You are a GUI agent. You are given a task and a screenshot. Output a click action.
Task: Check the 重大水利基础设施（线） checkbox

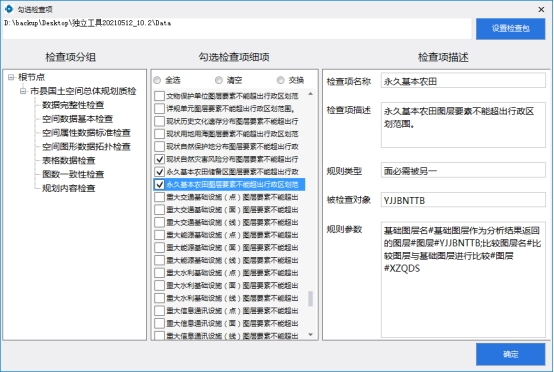coord(160,298)
